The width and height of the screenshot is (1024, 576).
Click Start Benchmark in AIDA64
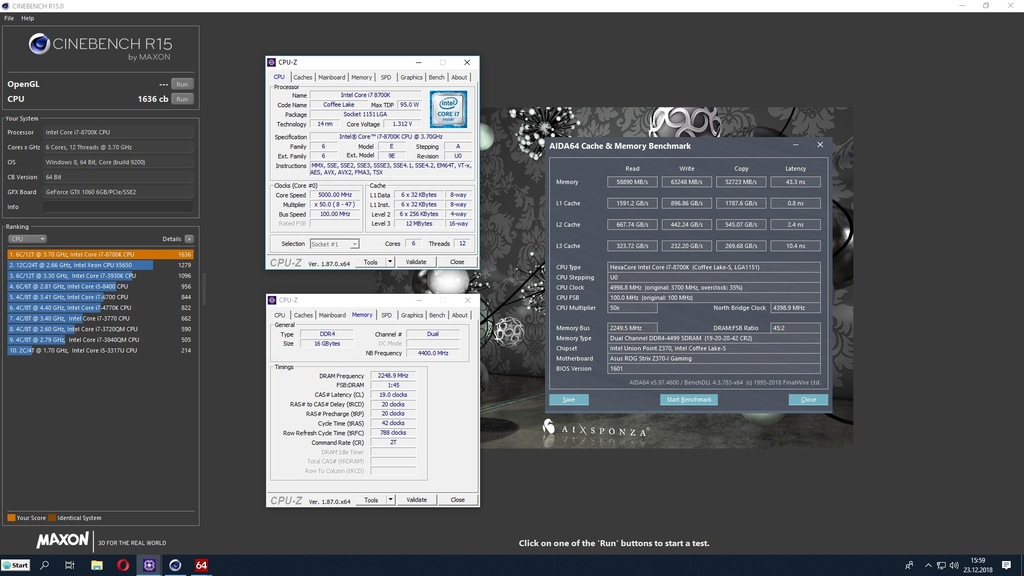click(688, 400)
